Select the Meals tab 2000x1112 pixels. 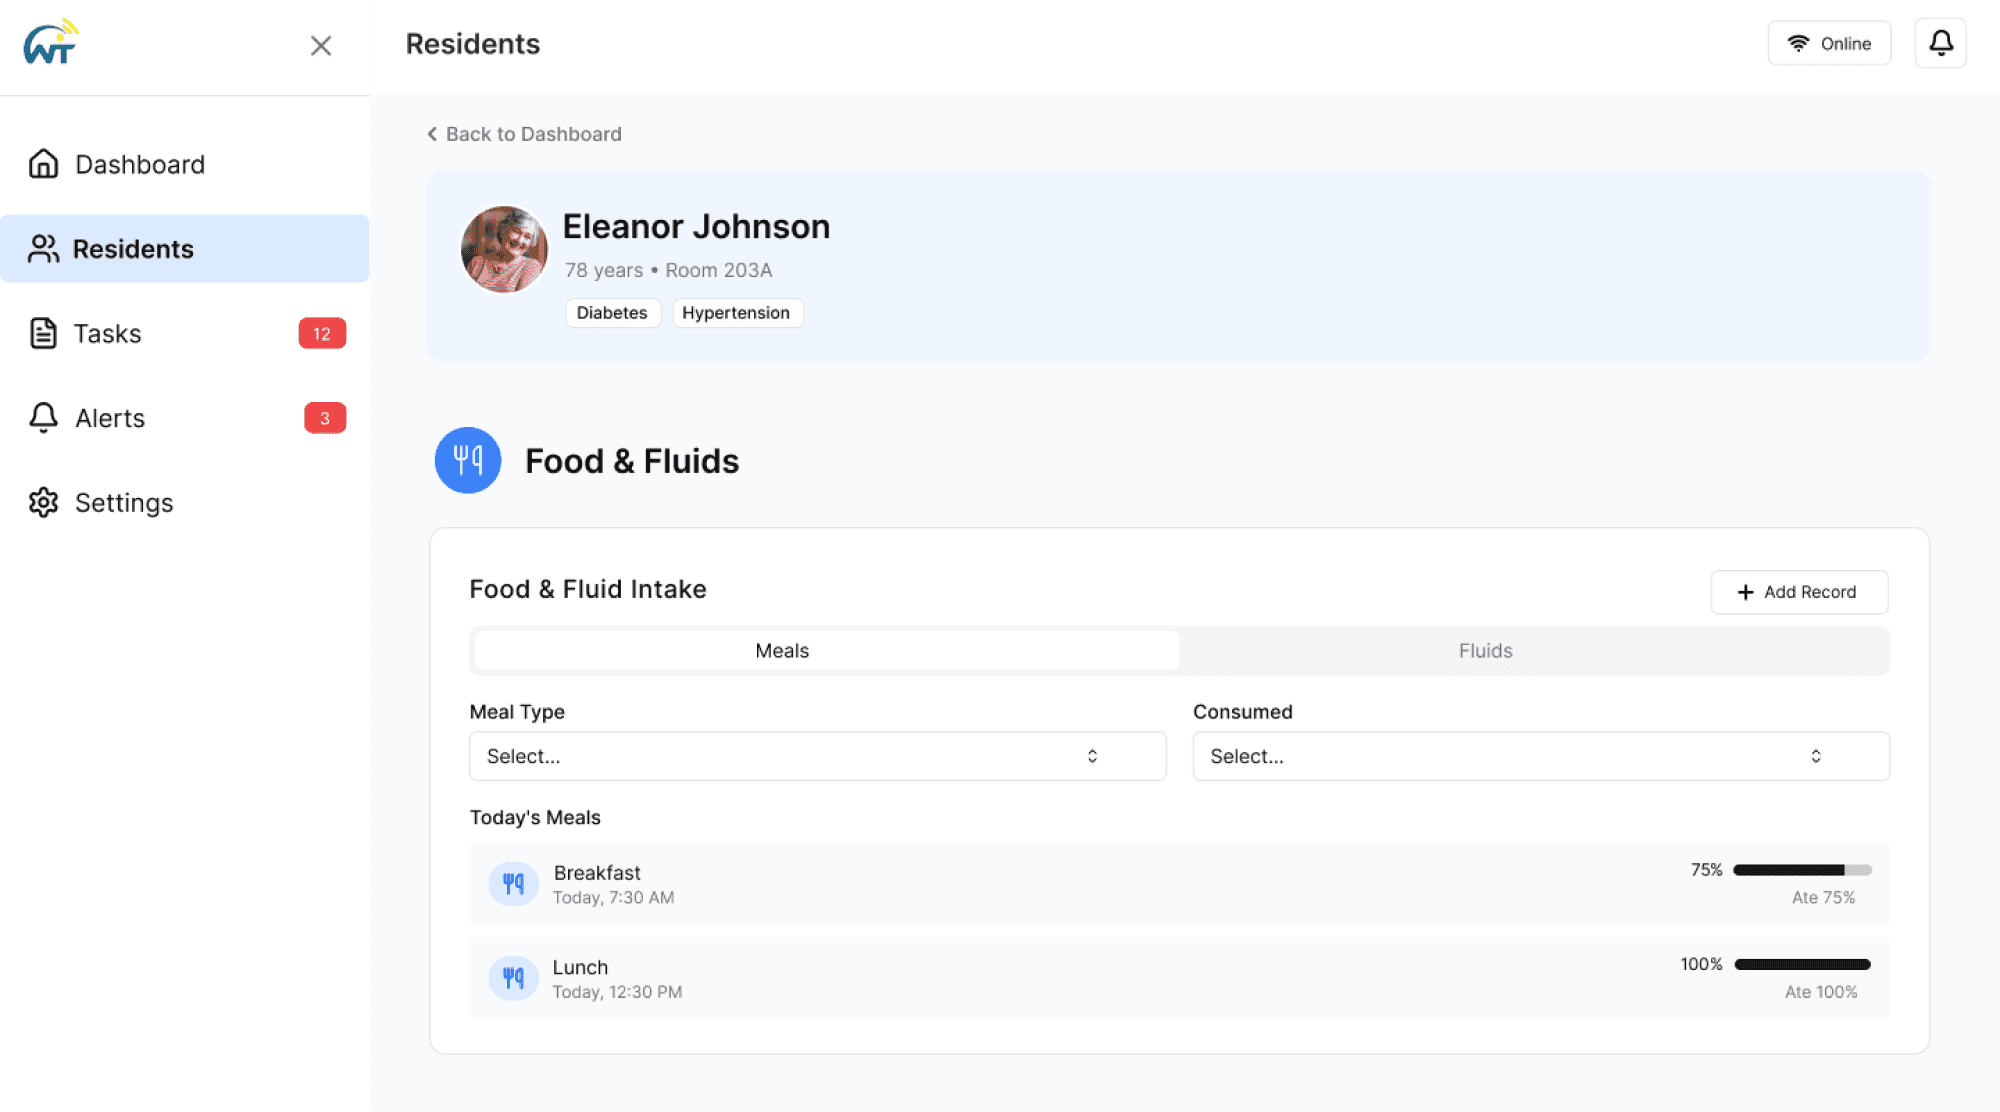[x=782, y=651]
